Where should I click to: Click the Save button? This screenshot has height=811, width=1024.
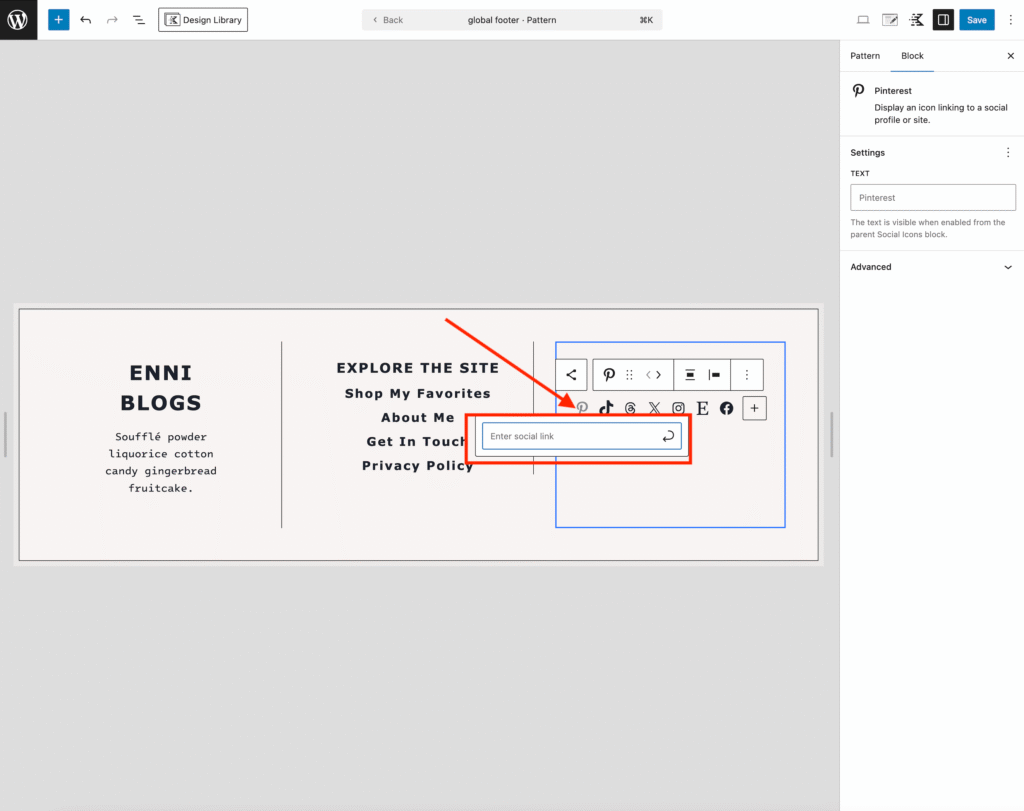[x=976, y=20]
